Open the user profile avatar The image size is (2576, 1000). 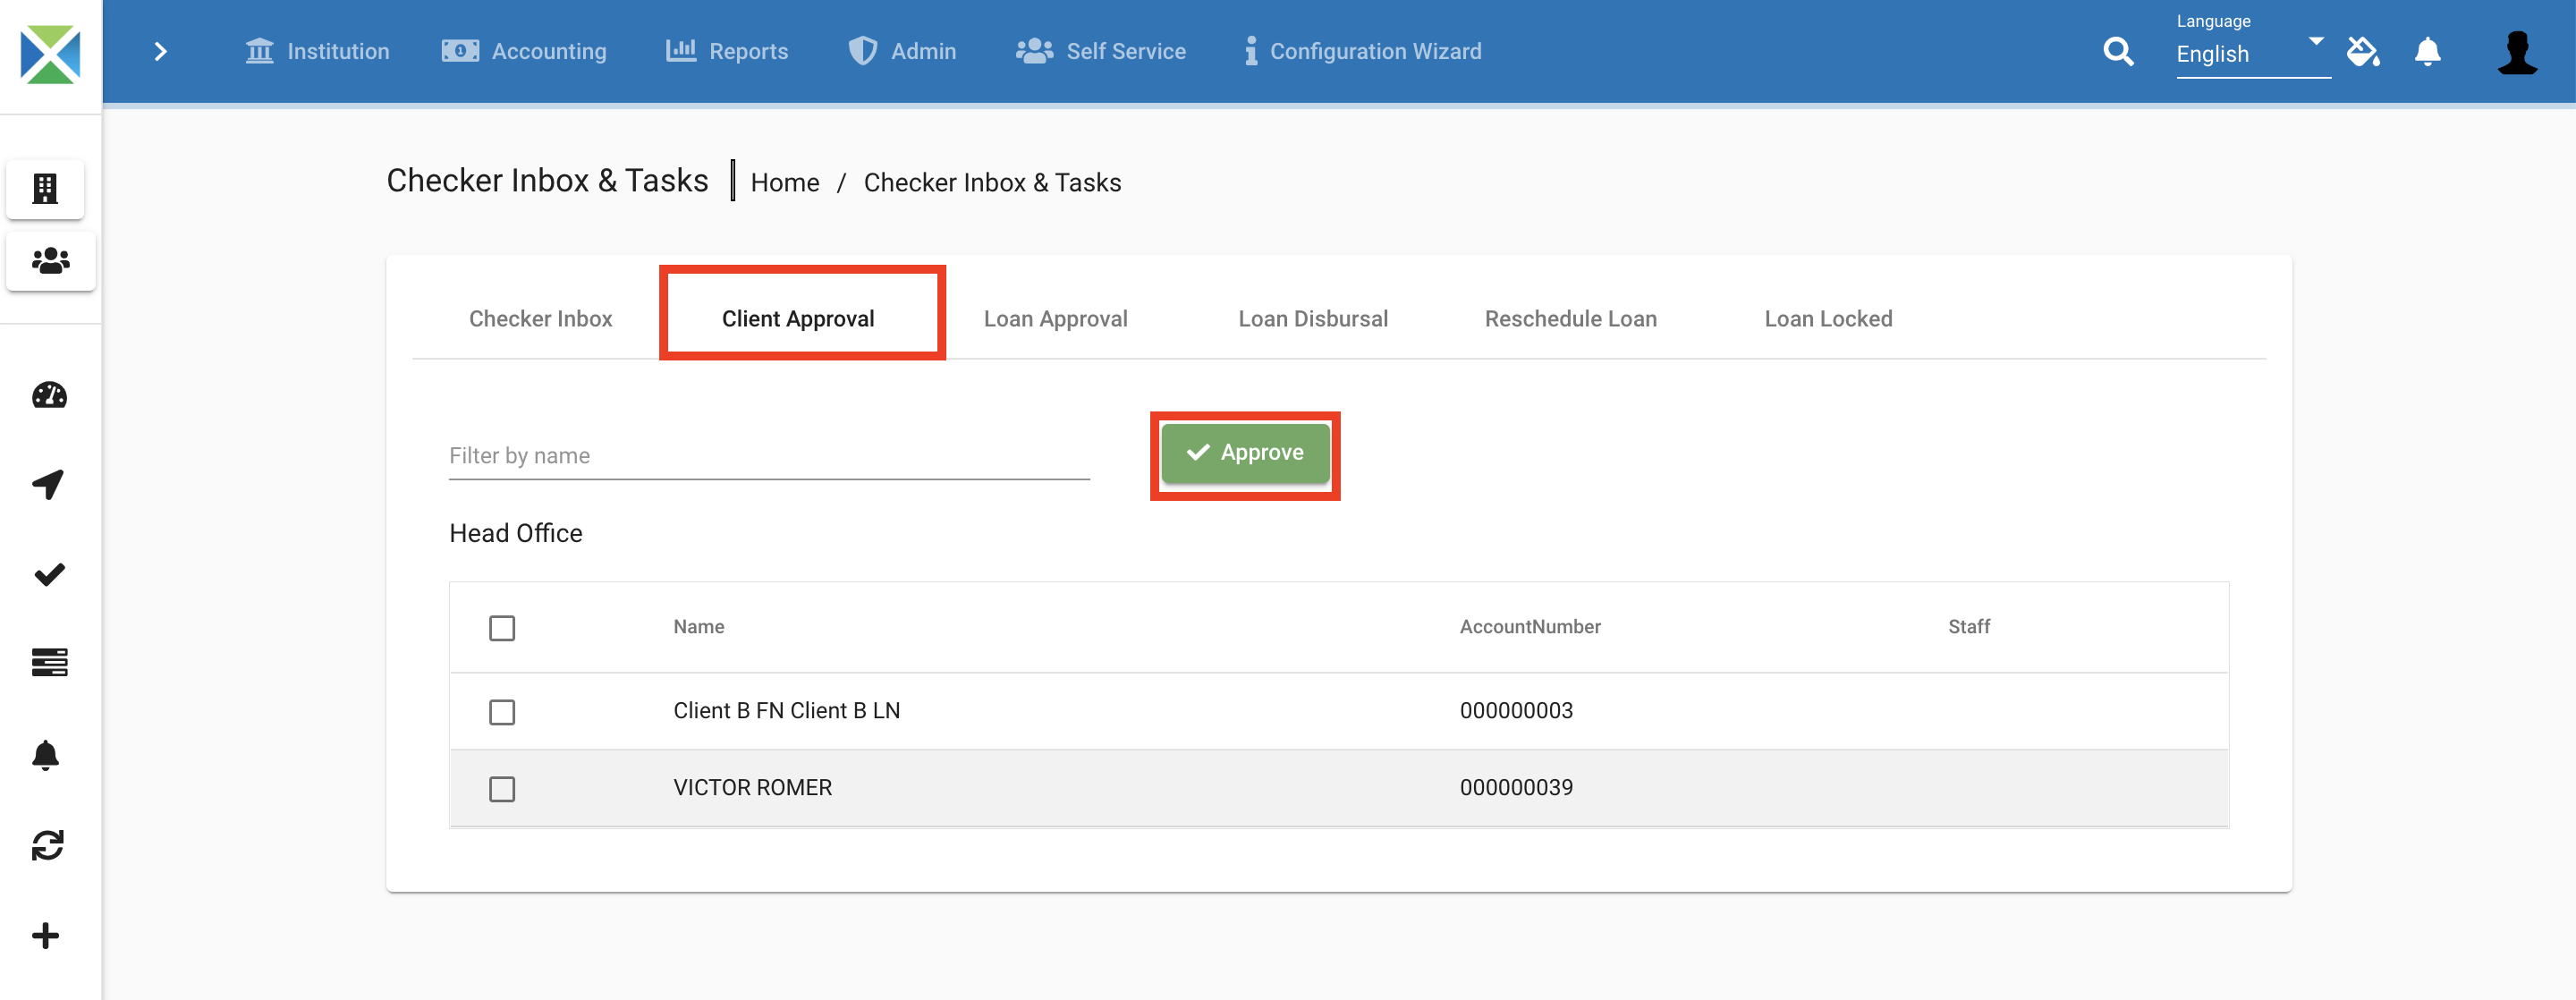(2516, 51)
